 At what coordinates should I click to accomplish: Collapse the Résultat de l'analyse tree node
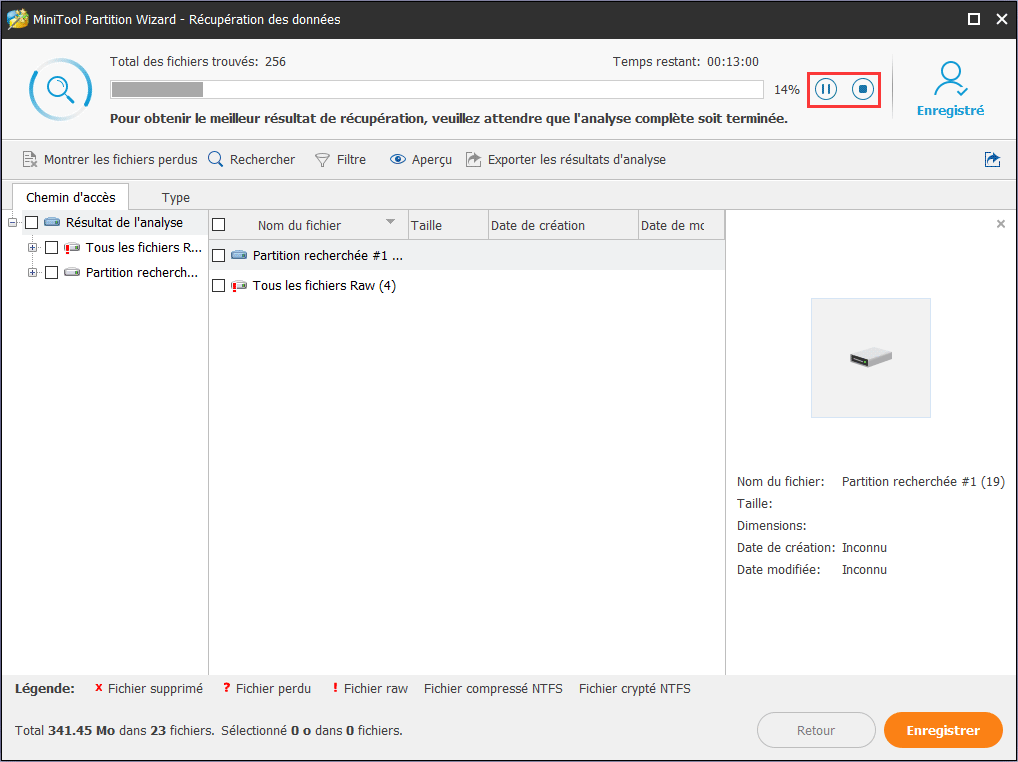tap(12, 223)
